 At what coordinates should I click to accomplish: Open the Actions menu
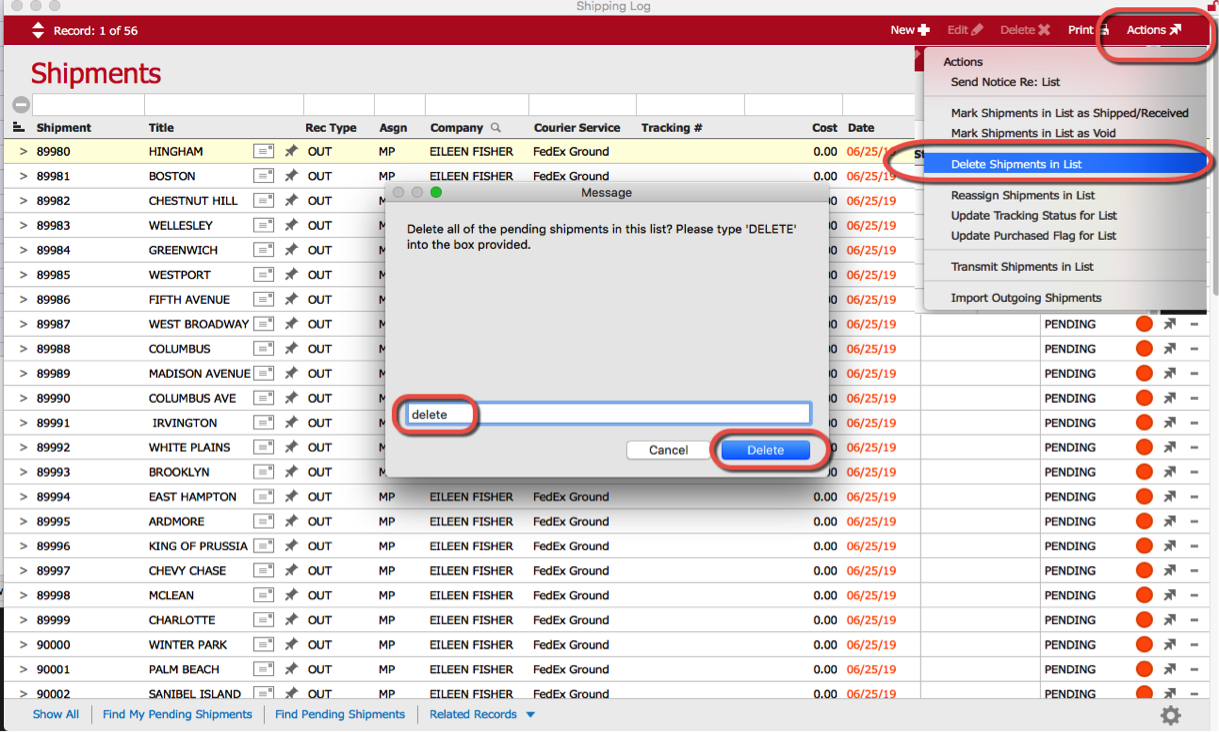point(1153,30)
